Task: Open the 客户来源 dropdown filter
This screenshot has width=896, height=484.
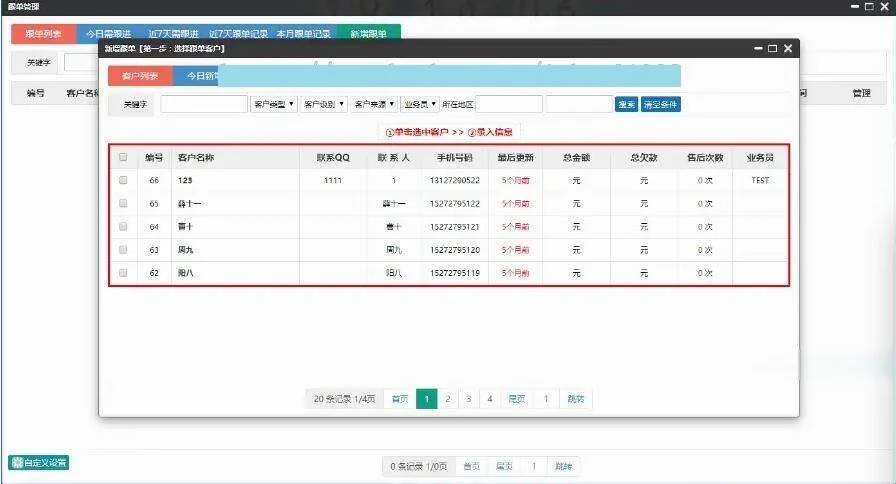Action: pos(375,104)
